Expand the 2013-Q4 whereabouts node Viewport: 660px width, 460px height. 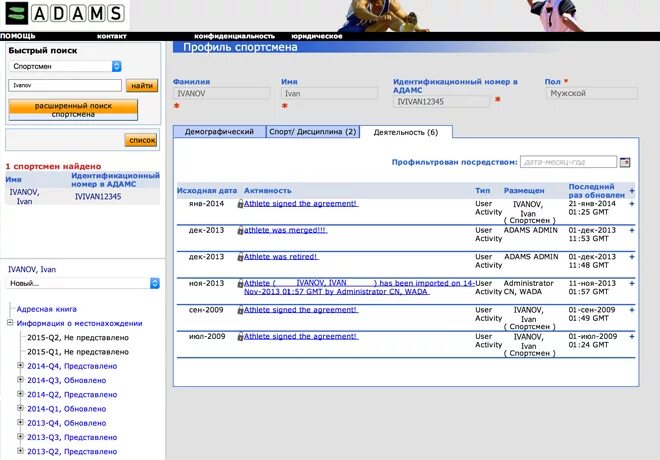click(x=20, y=423)
